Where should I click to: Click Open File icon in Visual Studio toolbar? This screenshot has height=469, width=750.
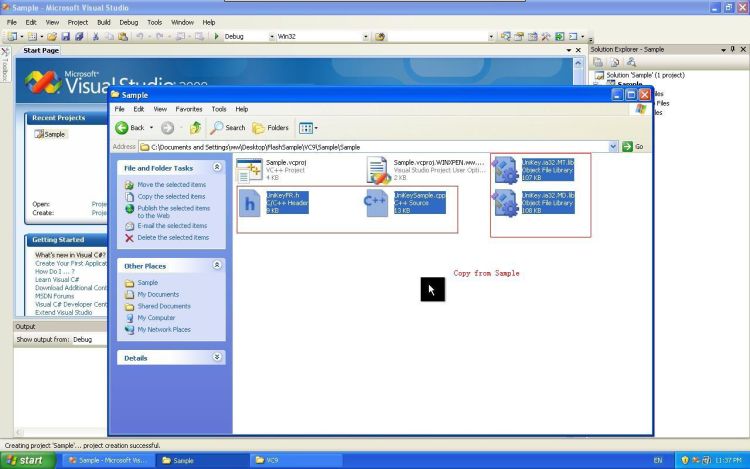tap(52, 36)
